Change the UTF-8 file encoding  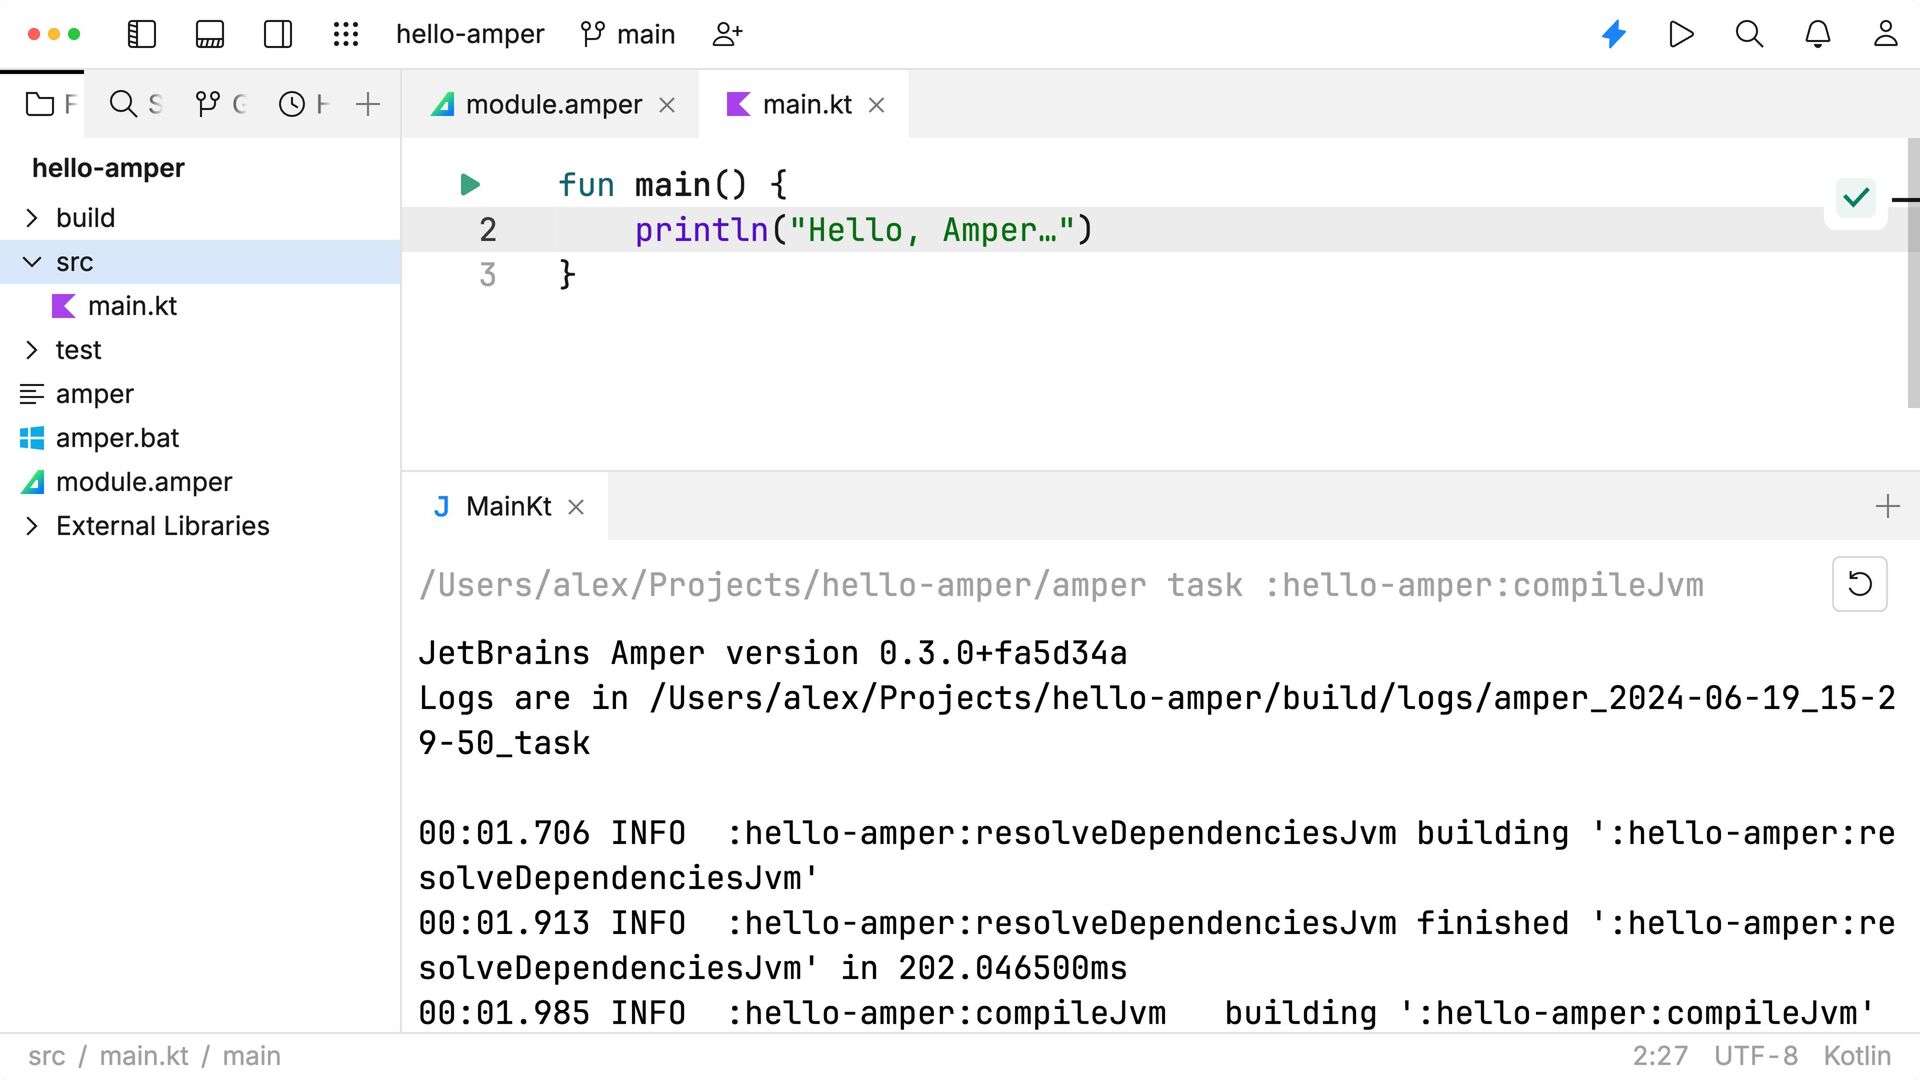point(1756,1056)
